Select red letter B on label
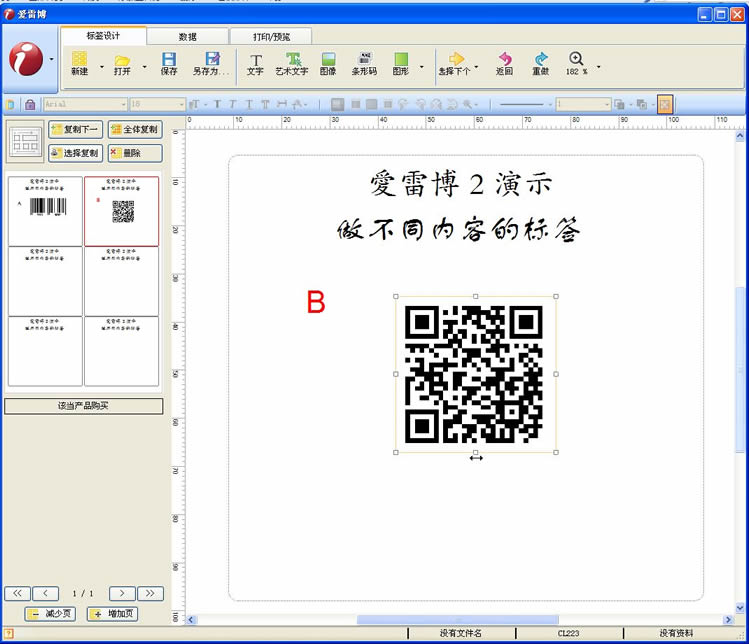This screenshot has height=644, width=749. pos(316,302)
